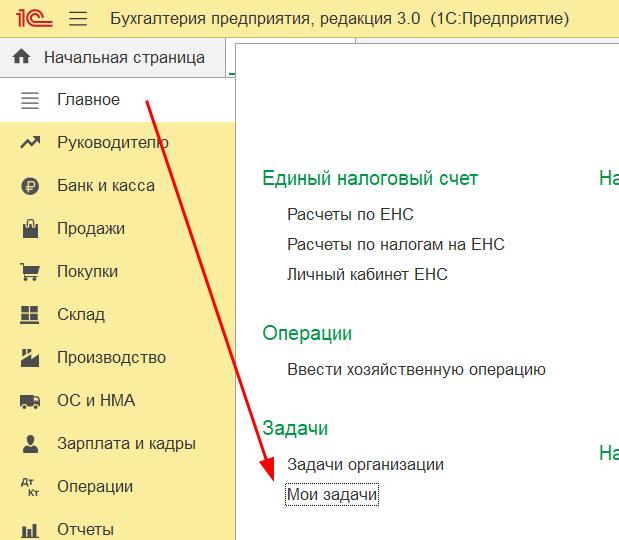Click the 1C logo icon

tap(34, 19)
